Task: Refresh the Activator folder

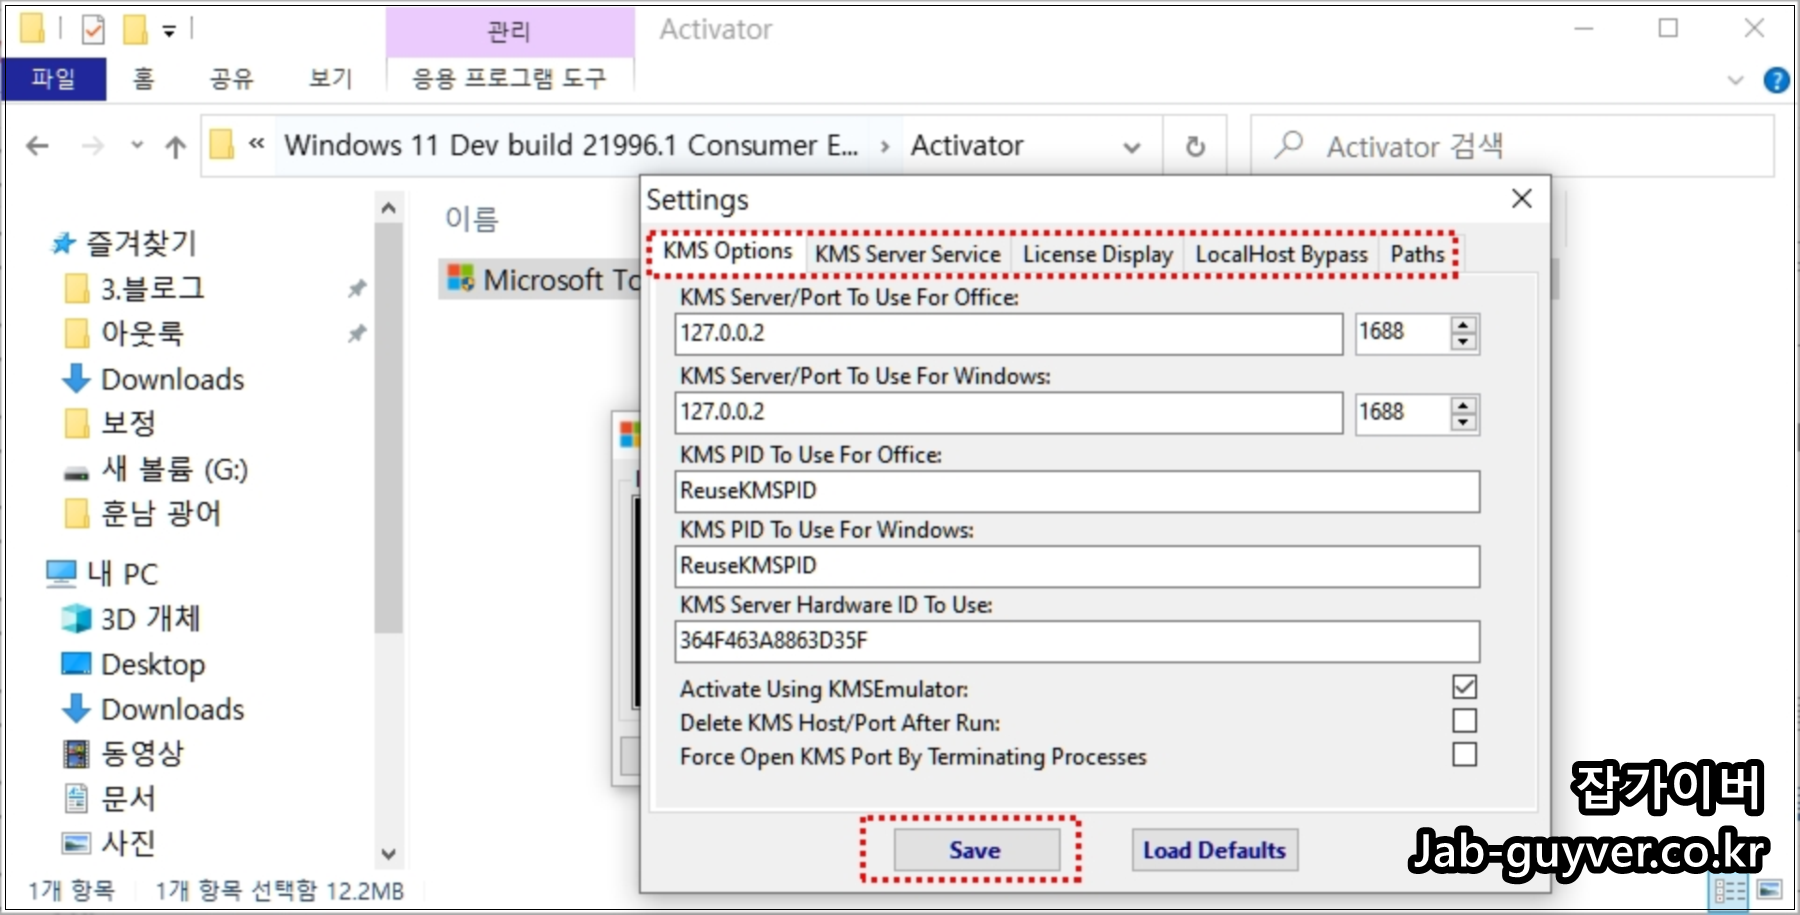Action: tap(1195, 147)
